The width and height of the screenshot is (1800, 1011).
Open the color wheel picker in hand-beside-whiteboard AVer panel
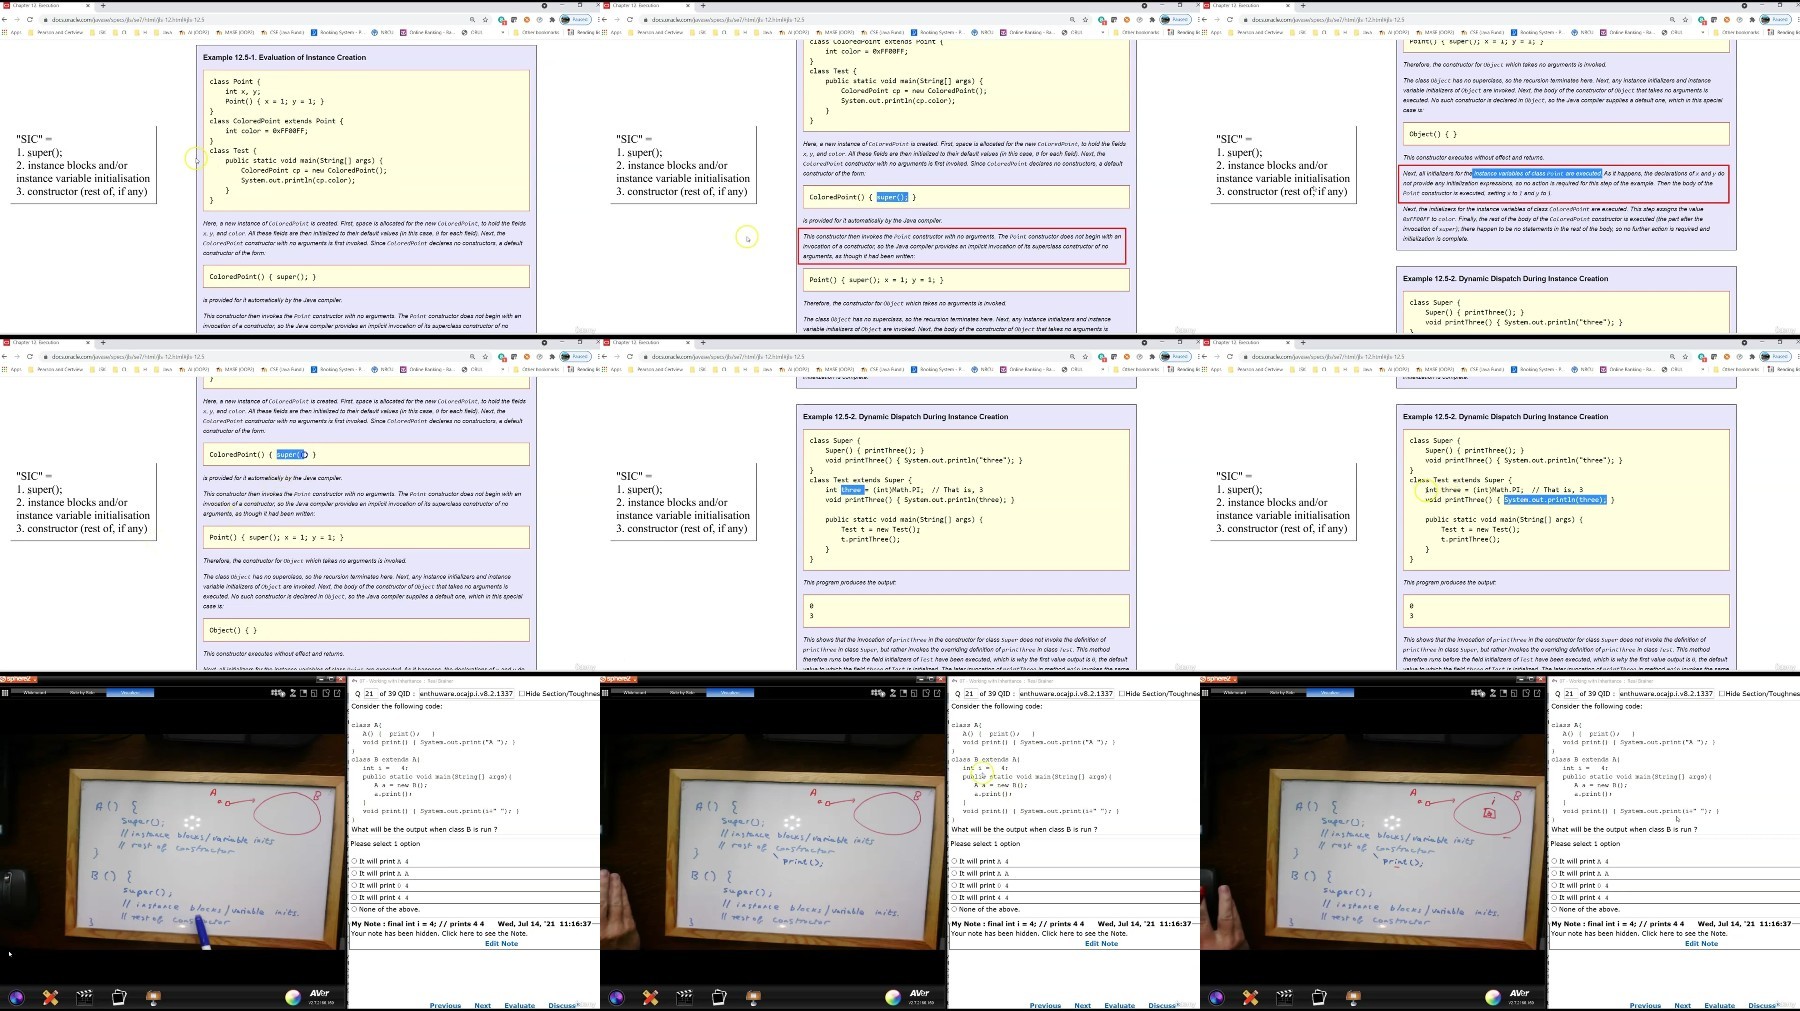click(892, 997)
